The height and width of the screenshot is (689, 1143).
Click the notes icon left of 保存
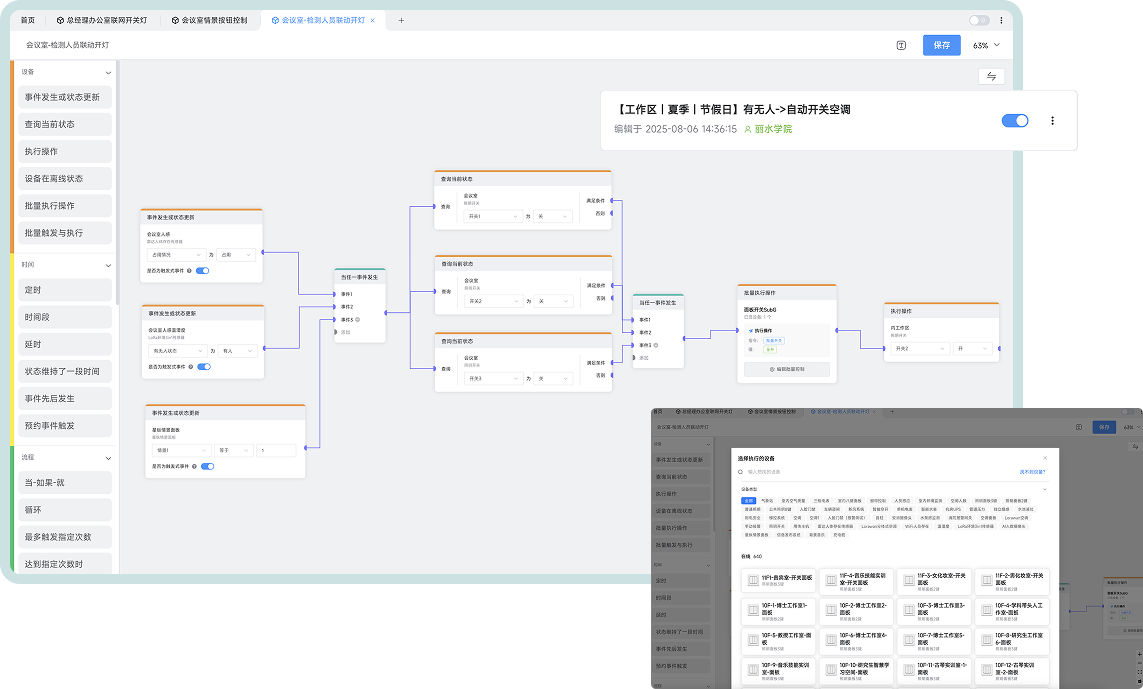coord(901,45)
